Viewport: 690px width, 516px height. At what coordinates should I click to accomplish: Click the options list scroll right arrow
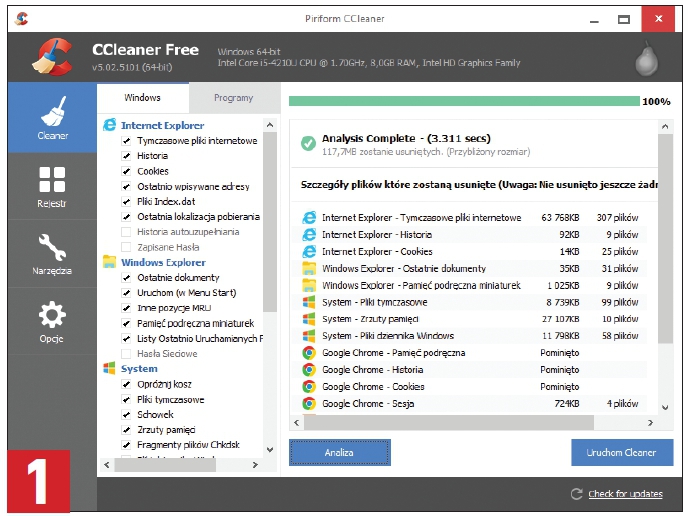pos(255,465)
